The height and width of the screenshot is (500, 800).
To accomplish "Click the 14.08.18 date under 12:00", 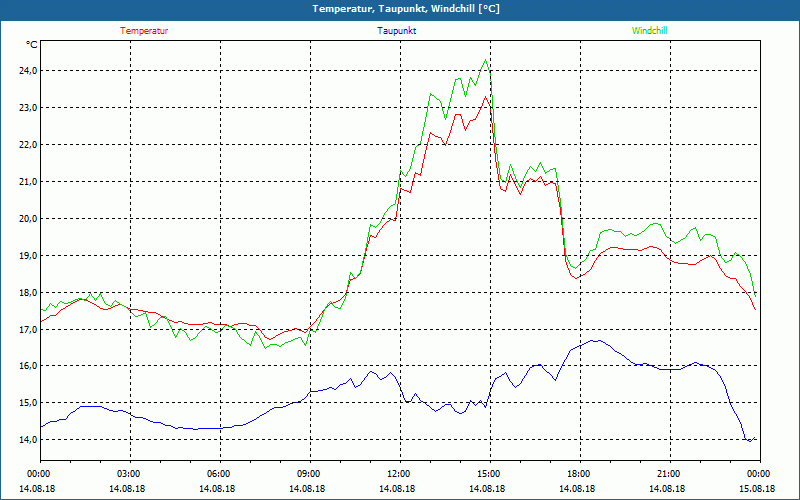I will click(397, 489).
